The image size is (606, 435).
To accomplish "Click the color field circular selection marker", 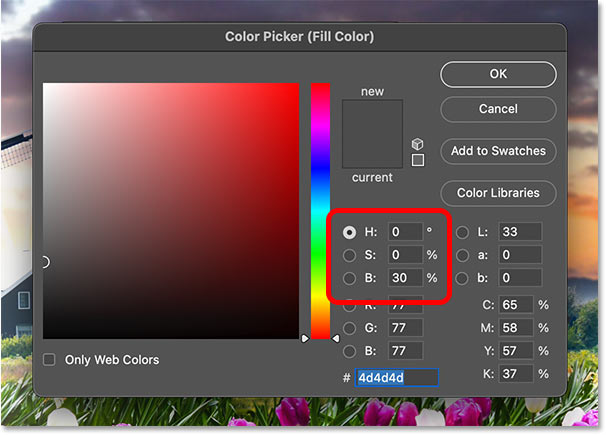I will [x=45, y=262].
